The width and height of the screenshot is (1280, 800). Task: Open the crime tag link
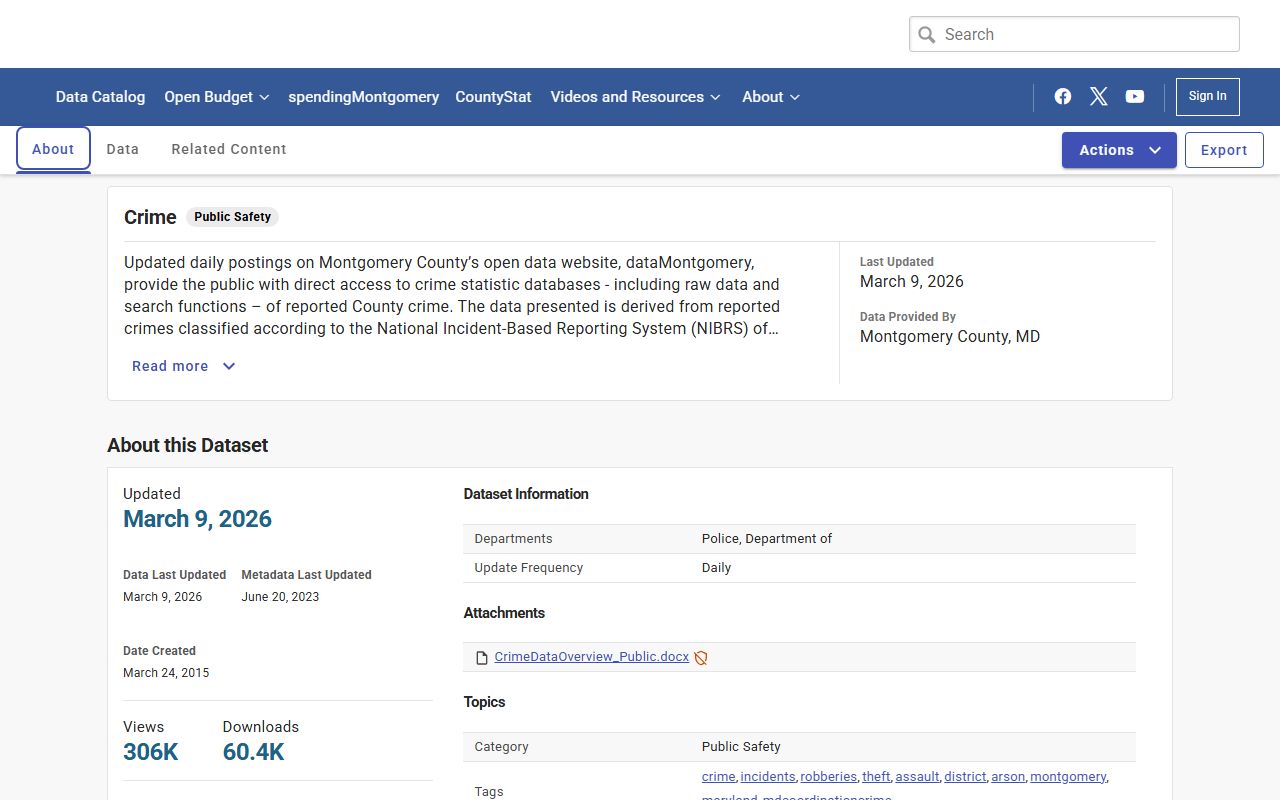pos(718,777)
